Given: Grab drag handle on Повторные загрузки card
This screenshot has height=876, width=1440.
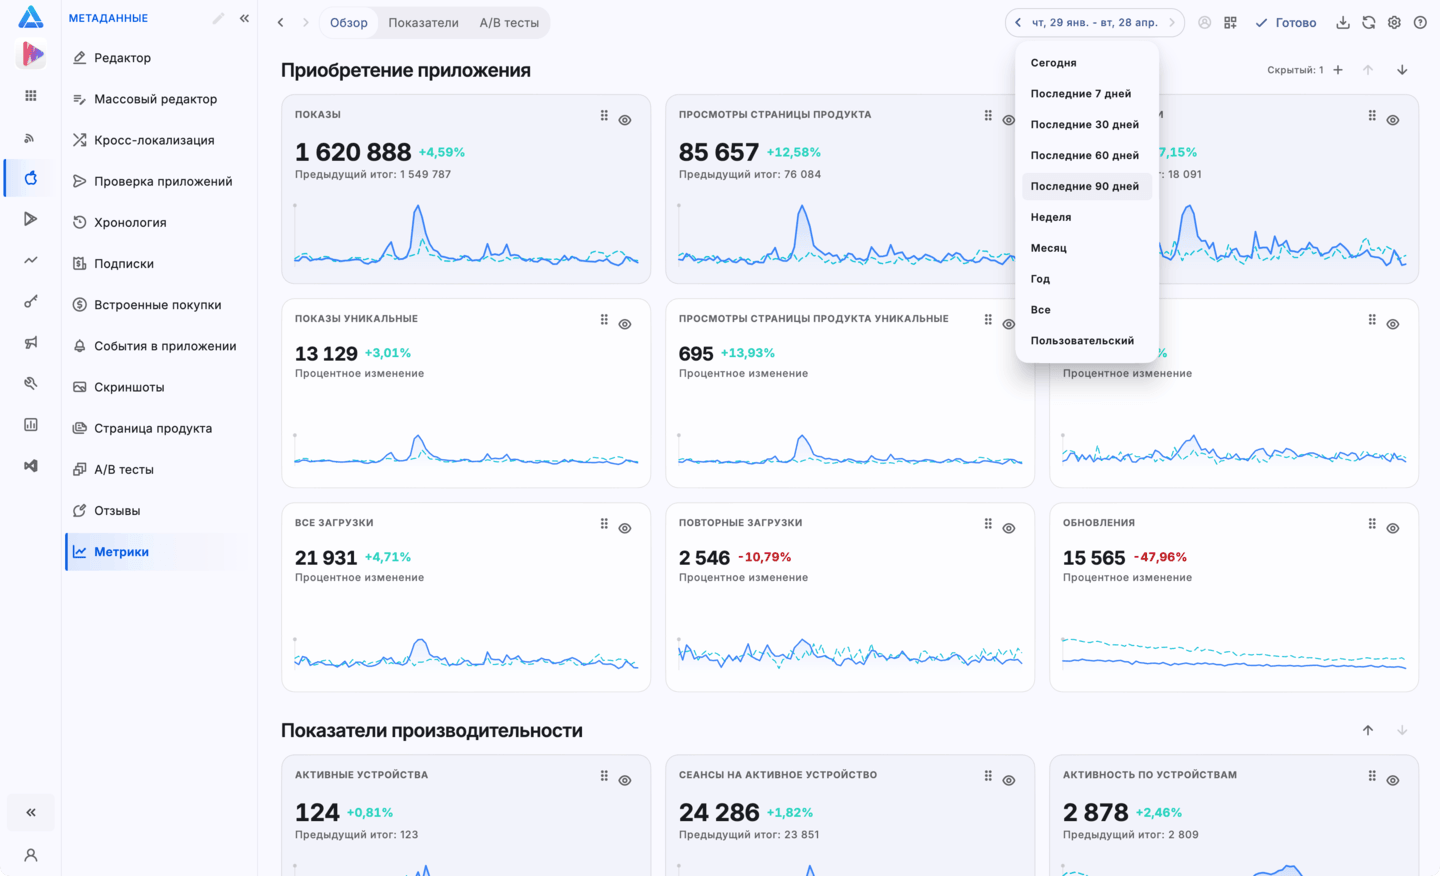Looking at the screenshot, I should pyautogui.click(x=988, y=524).
